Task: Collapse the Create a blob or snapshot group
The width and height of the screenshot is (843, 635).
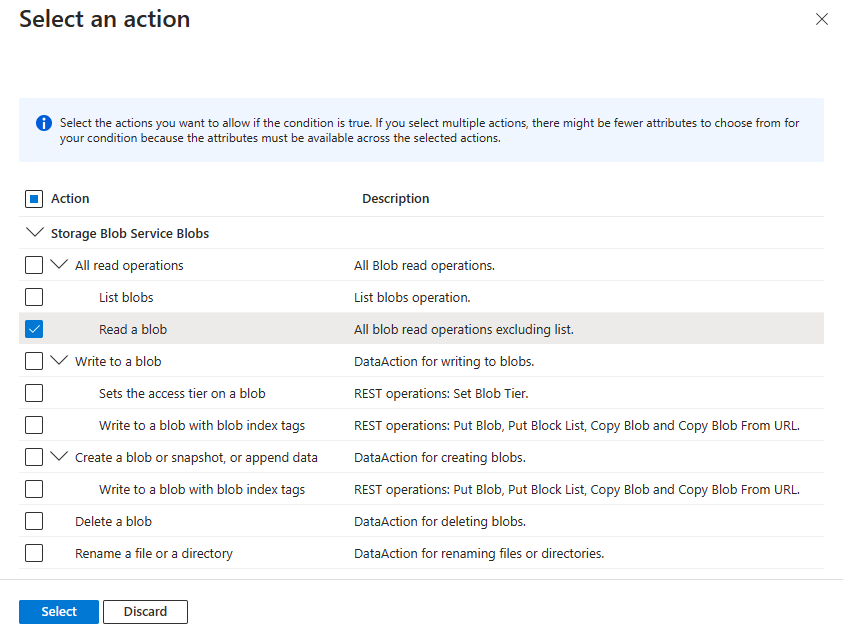Action: coord(58,456)
